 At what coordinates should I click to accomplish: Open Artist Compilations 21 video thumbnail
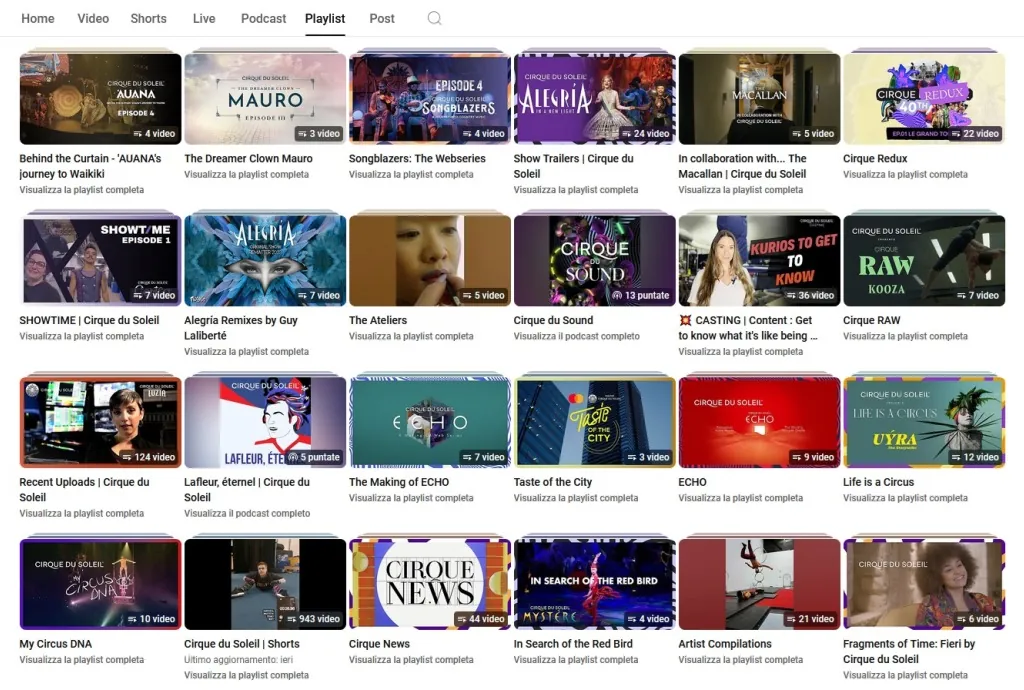point(760,584)
